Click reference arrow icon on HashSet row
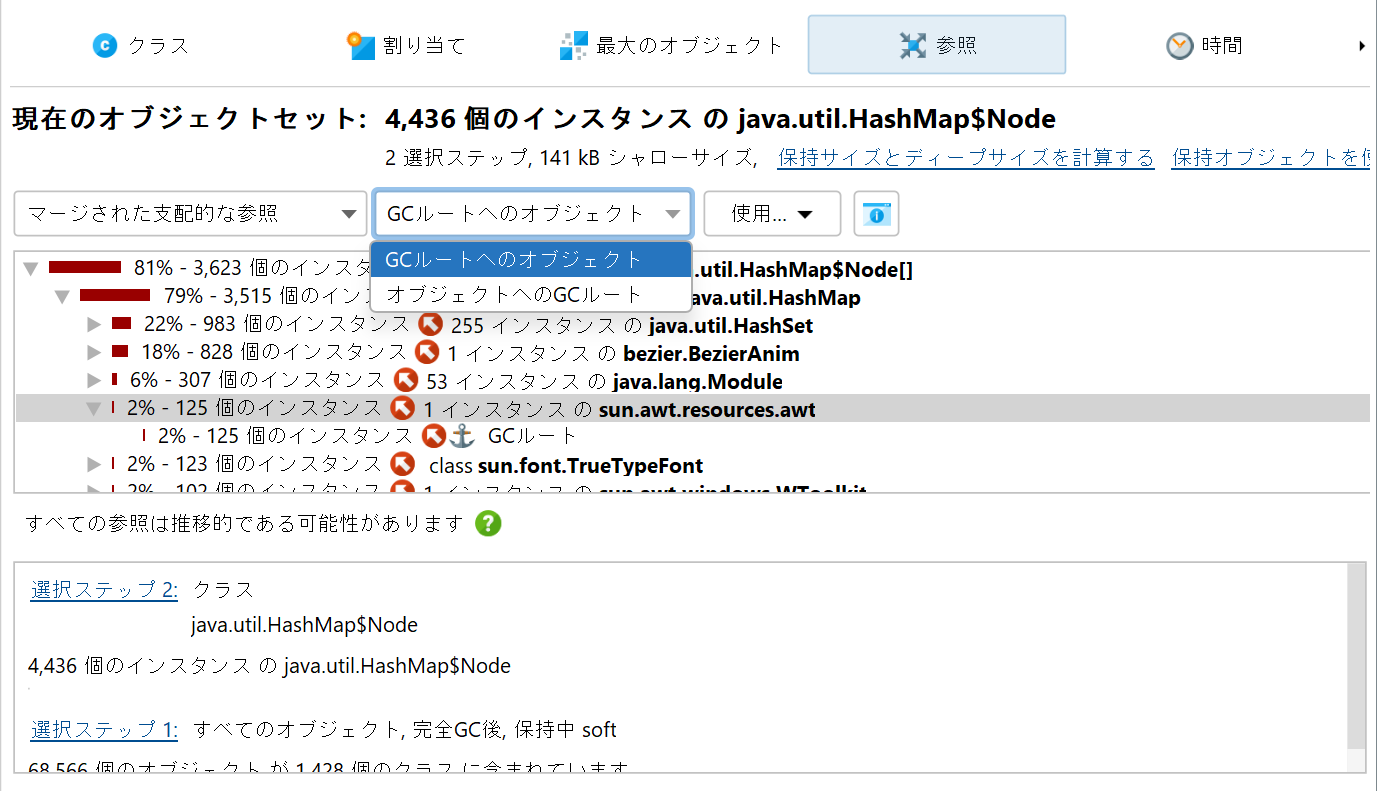Screen dimensions: 1377x791 click(430, 324)
